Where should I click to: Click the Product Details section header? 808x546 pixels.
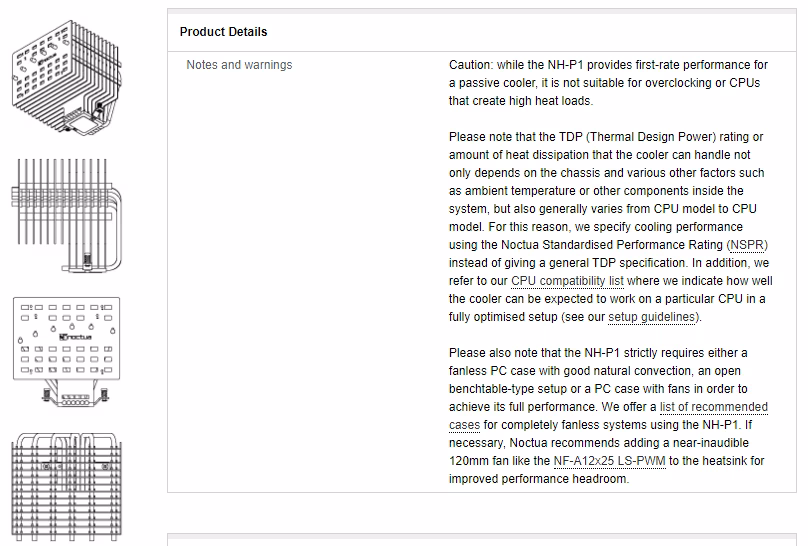tap(223, 32)
